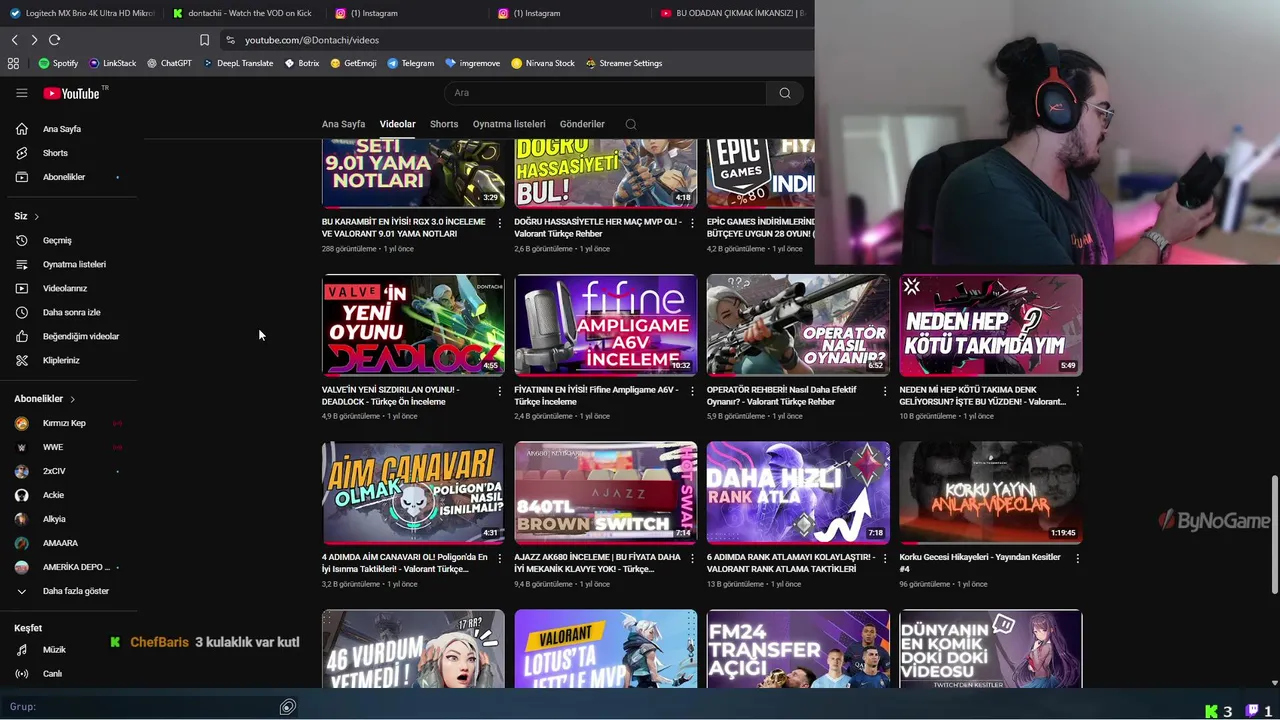Open options menu for OPERATÖR REHBERİ video
Image resolution: width=1280 pixels, height=720 pixels.
(x=884, y=391)
